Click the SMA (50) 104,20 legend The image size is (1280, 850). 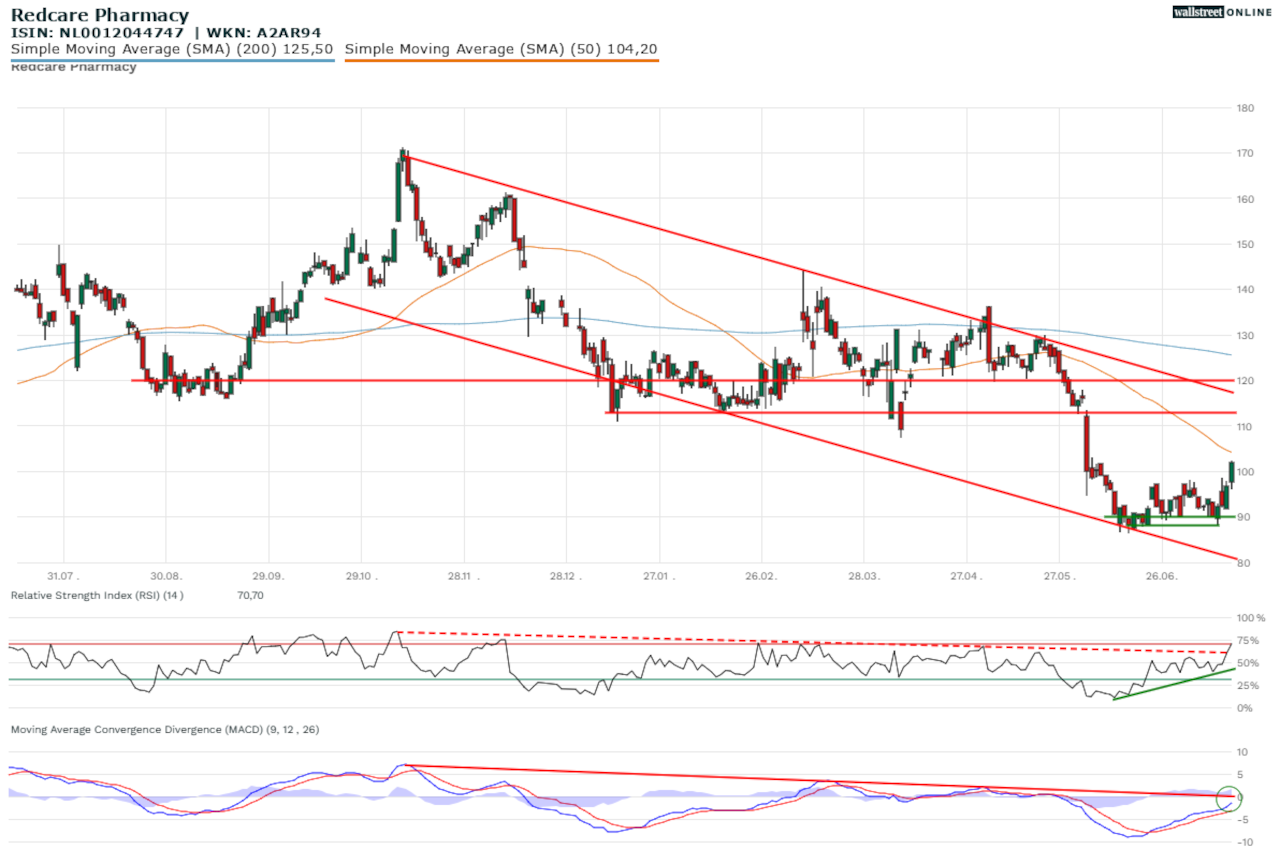pos(501,48)
